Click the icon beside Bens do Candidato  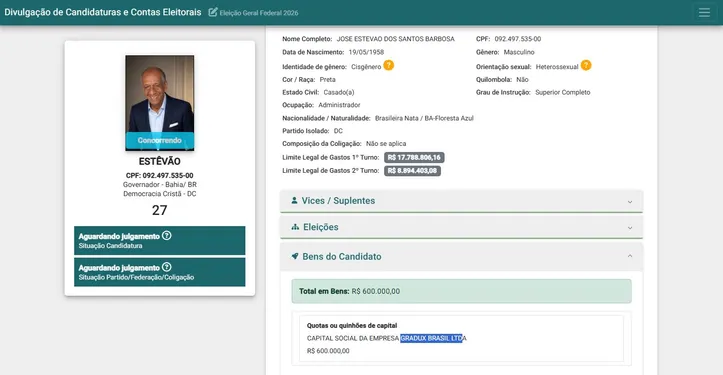click(295, 256)
